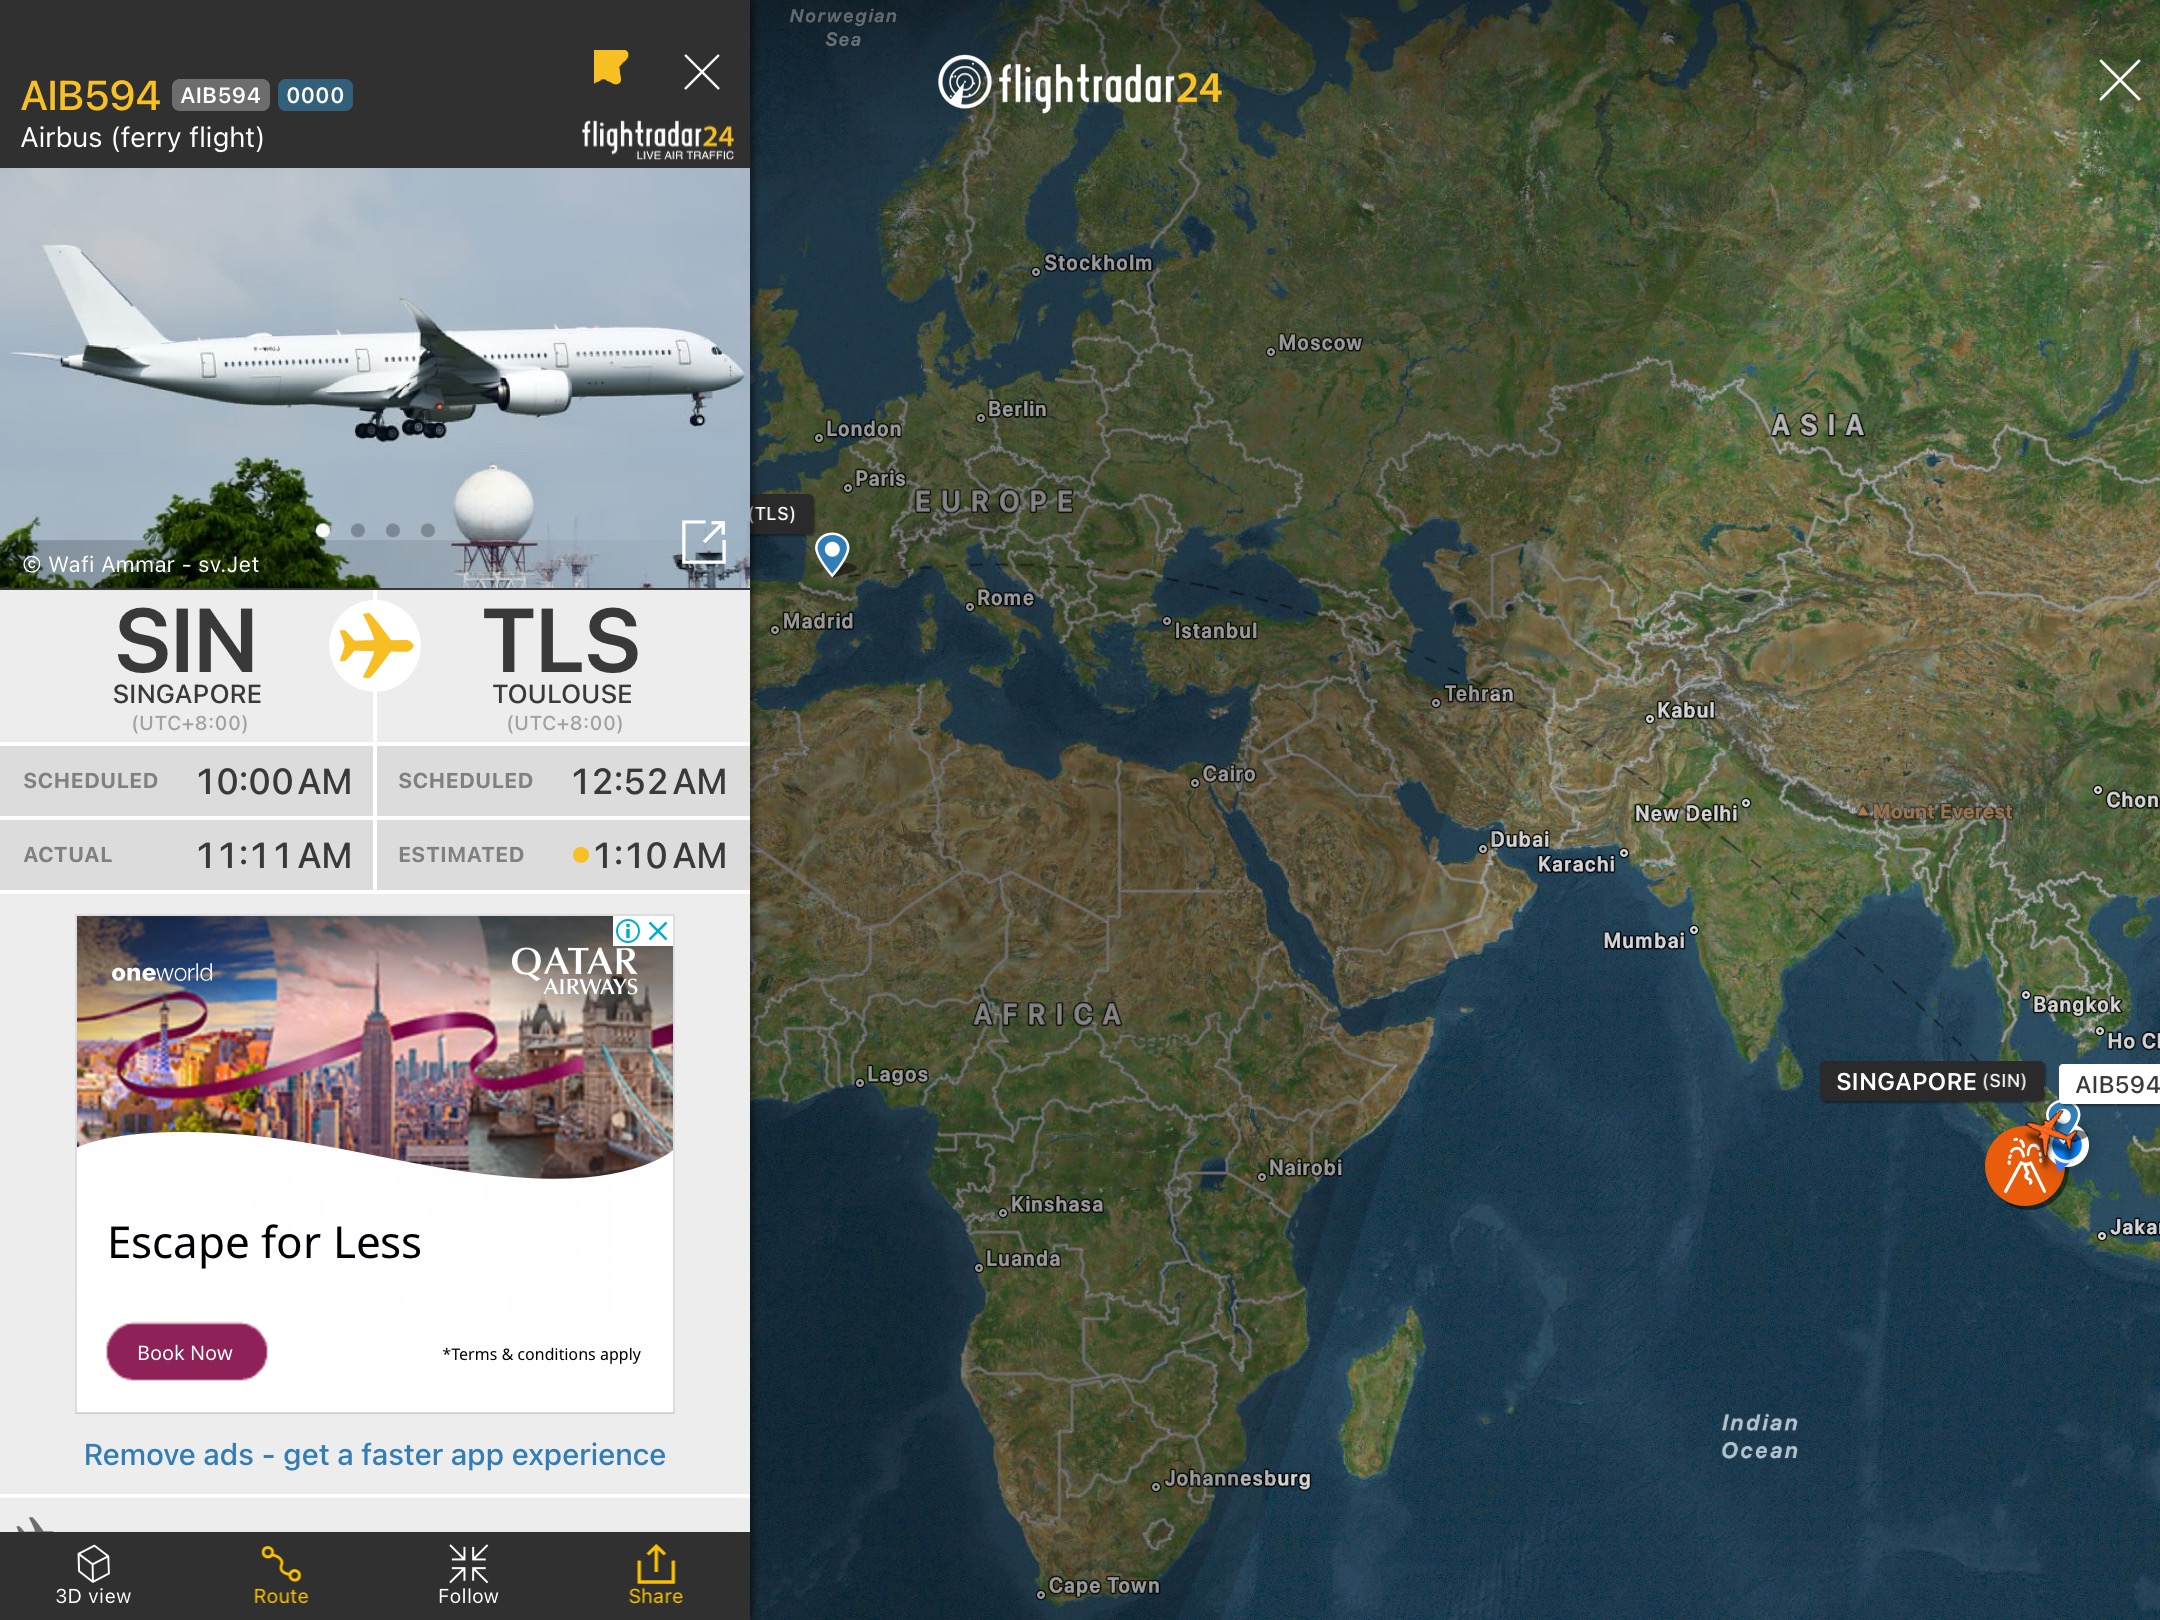Select the 0000 squawk code badge

(x=315, y=95)
